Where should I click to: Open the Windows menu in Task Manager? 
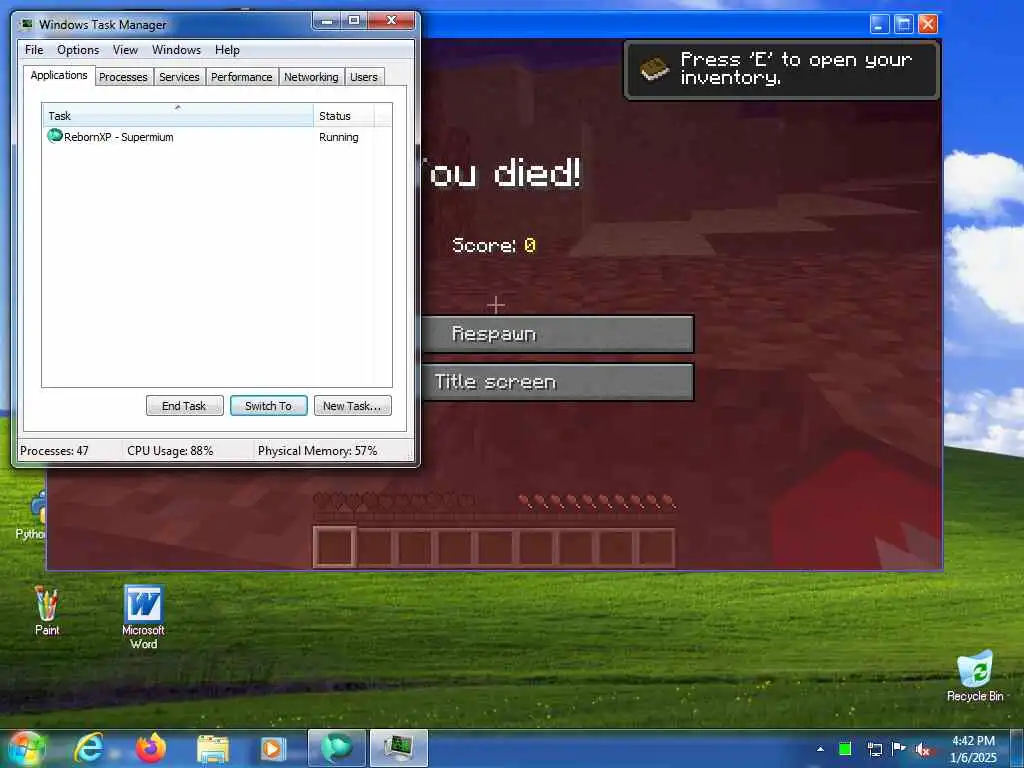[176, 50]
